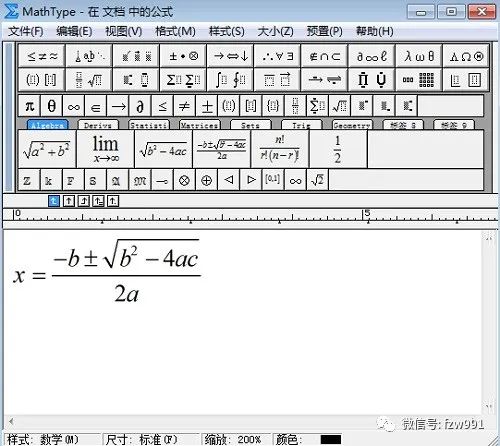Image resolution: width=500 pixels, height=446 pixels.
Task: Open the matrix templates palette
Action: (x=419, y=80)
